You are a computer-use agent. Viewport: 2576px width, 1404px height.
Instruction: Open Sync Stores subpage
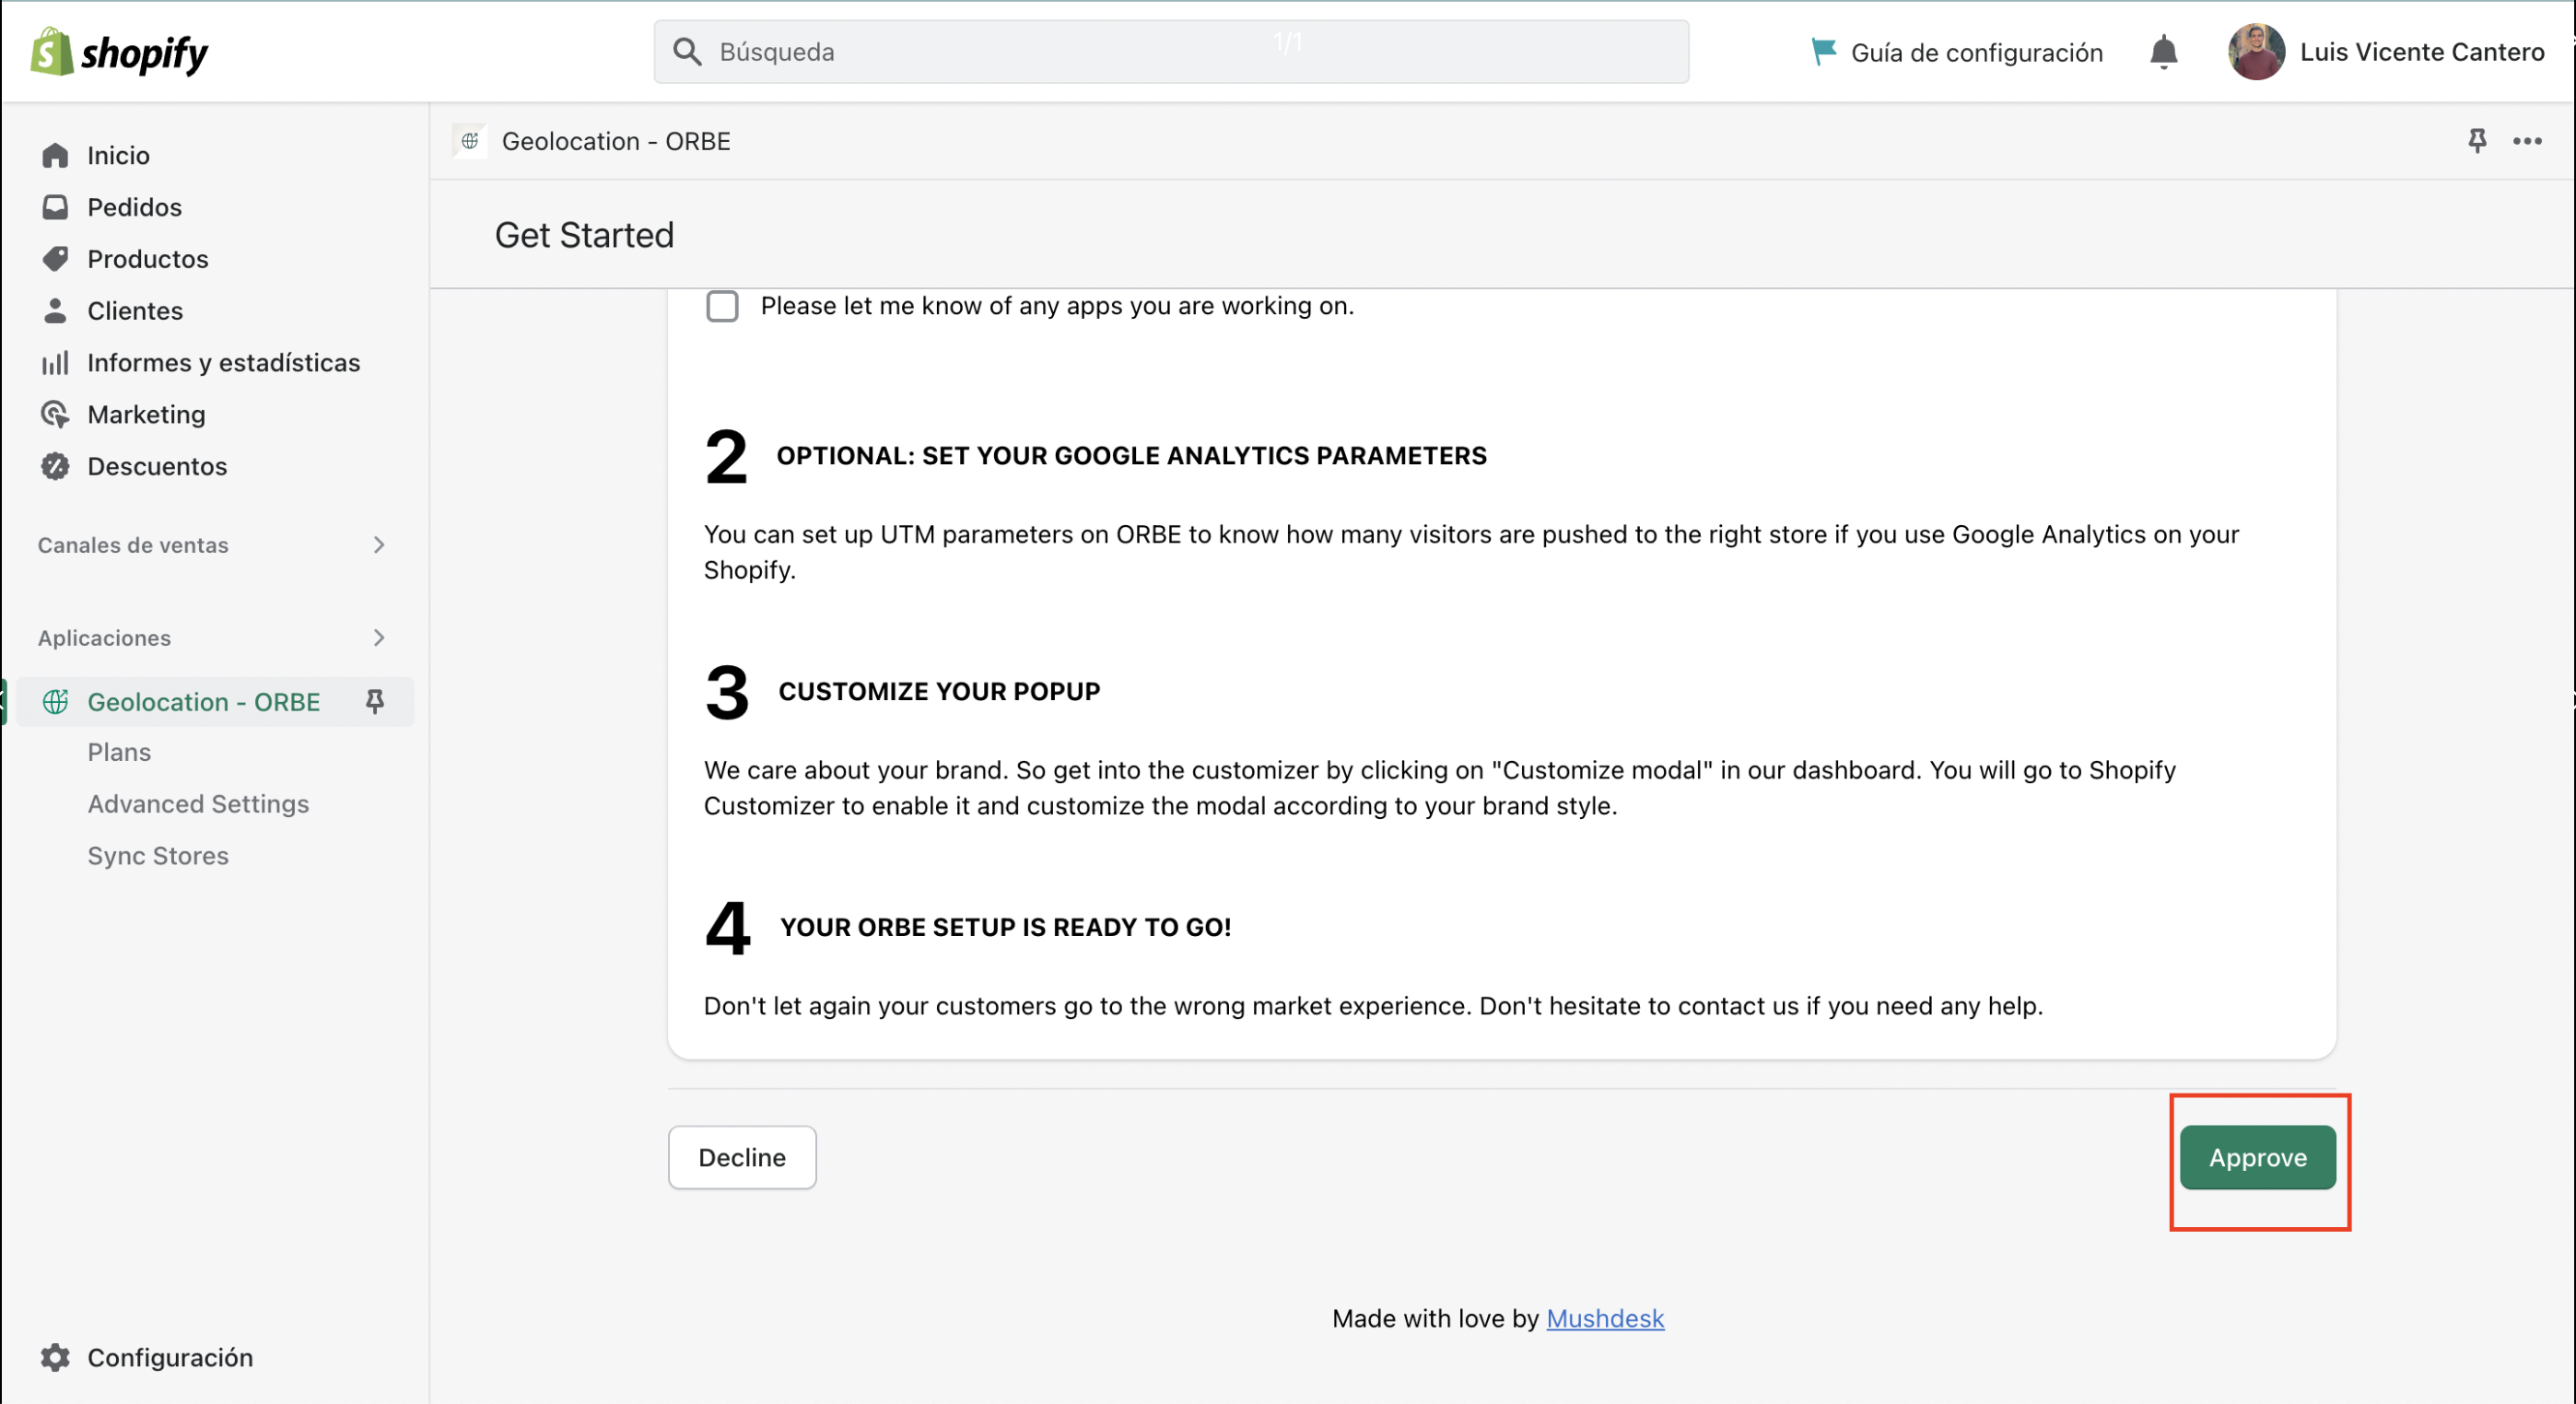158,856
